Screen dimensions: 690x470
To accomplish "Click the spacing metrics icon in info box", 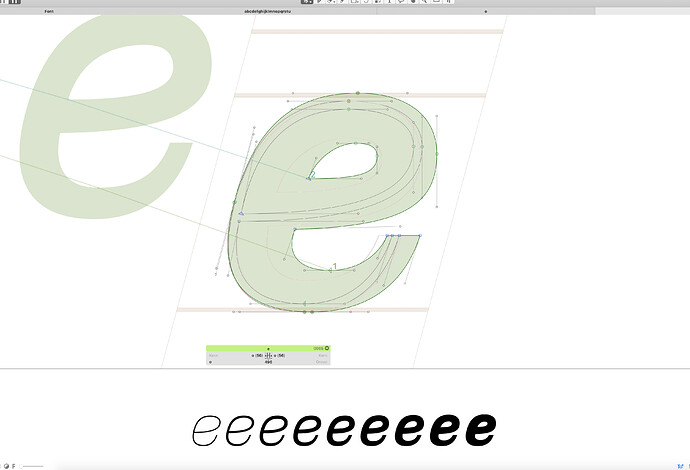I will [x=268, y=355].
